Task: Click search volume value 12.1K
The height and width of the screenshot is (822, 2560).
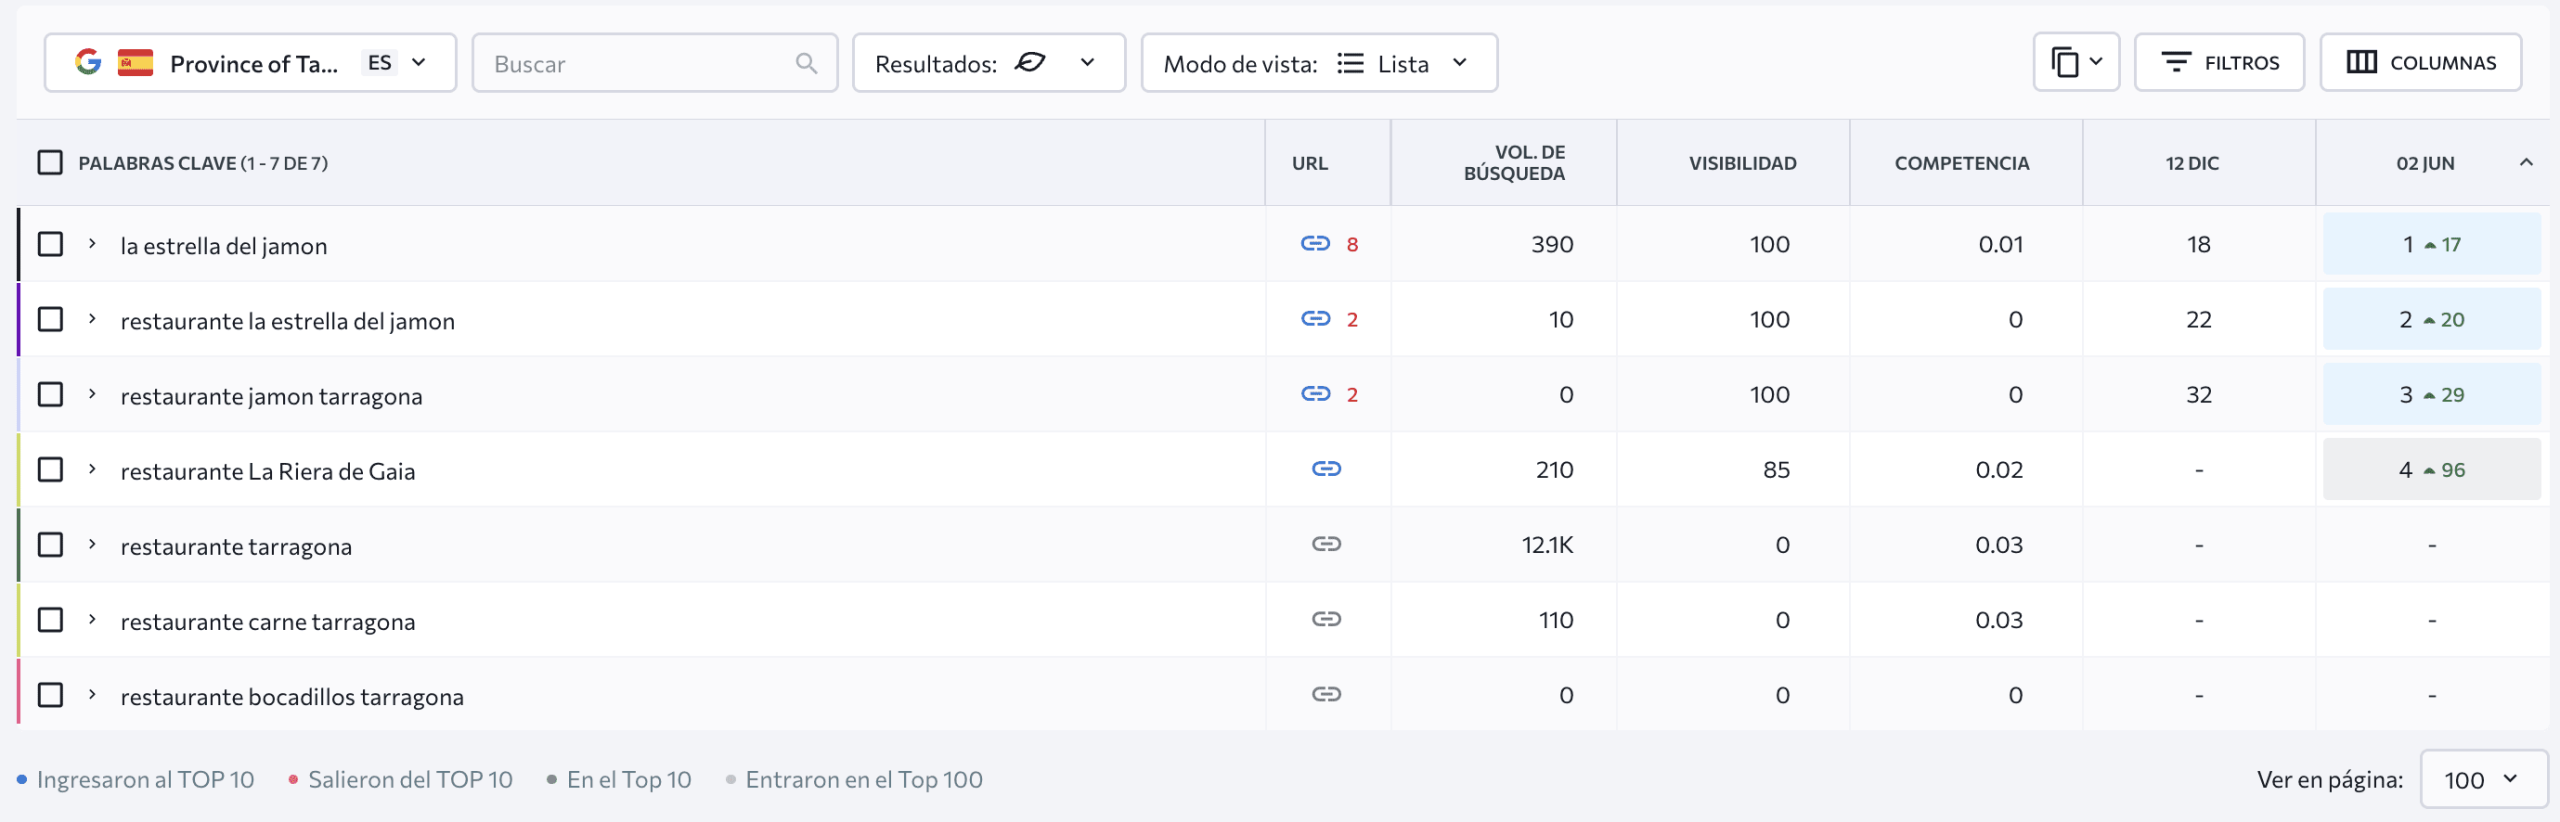Action: tap(1547, 545)
